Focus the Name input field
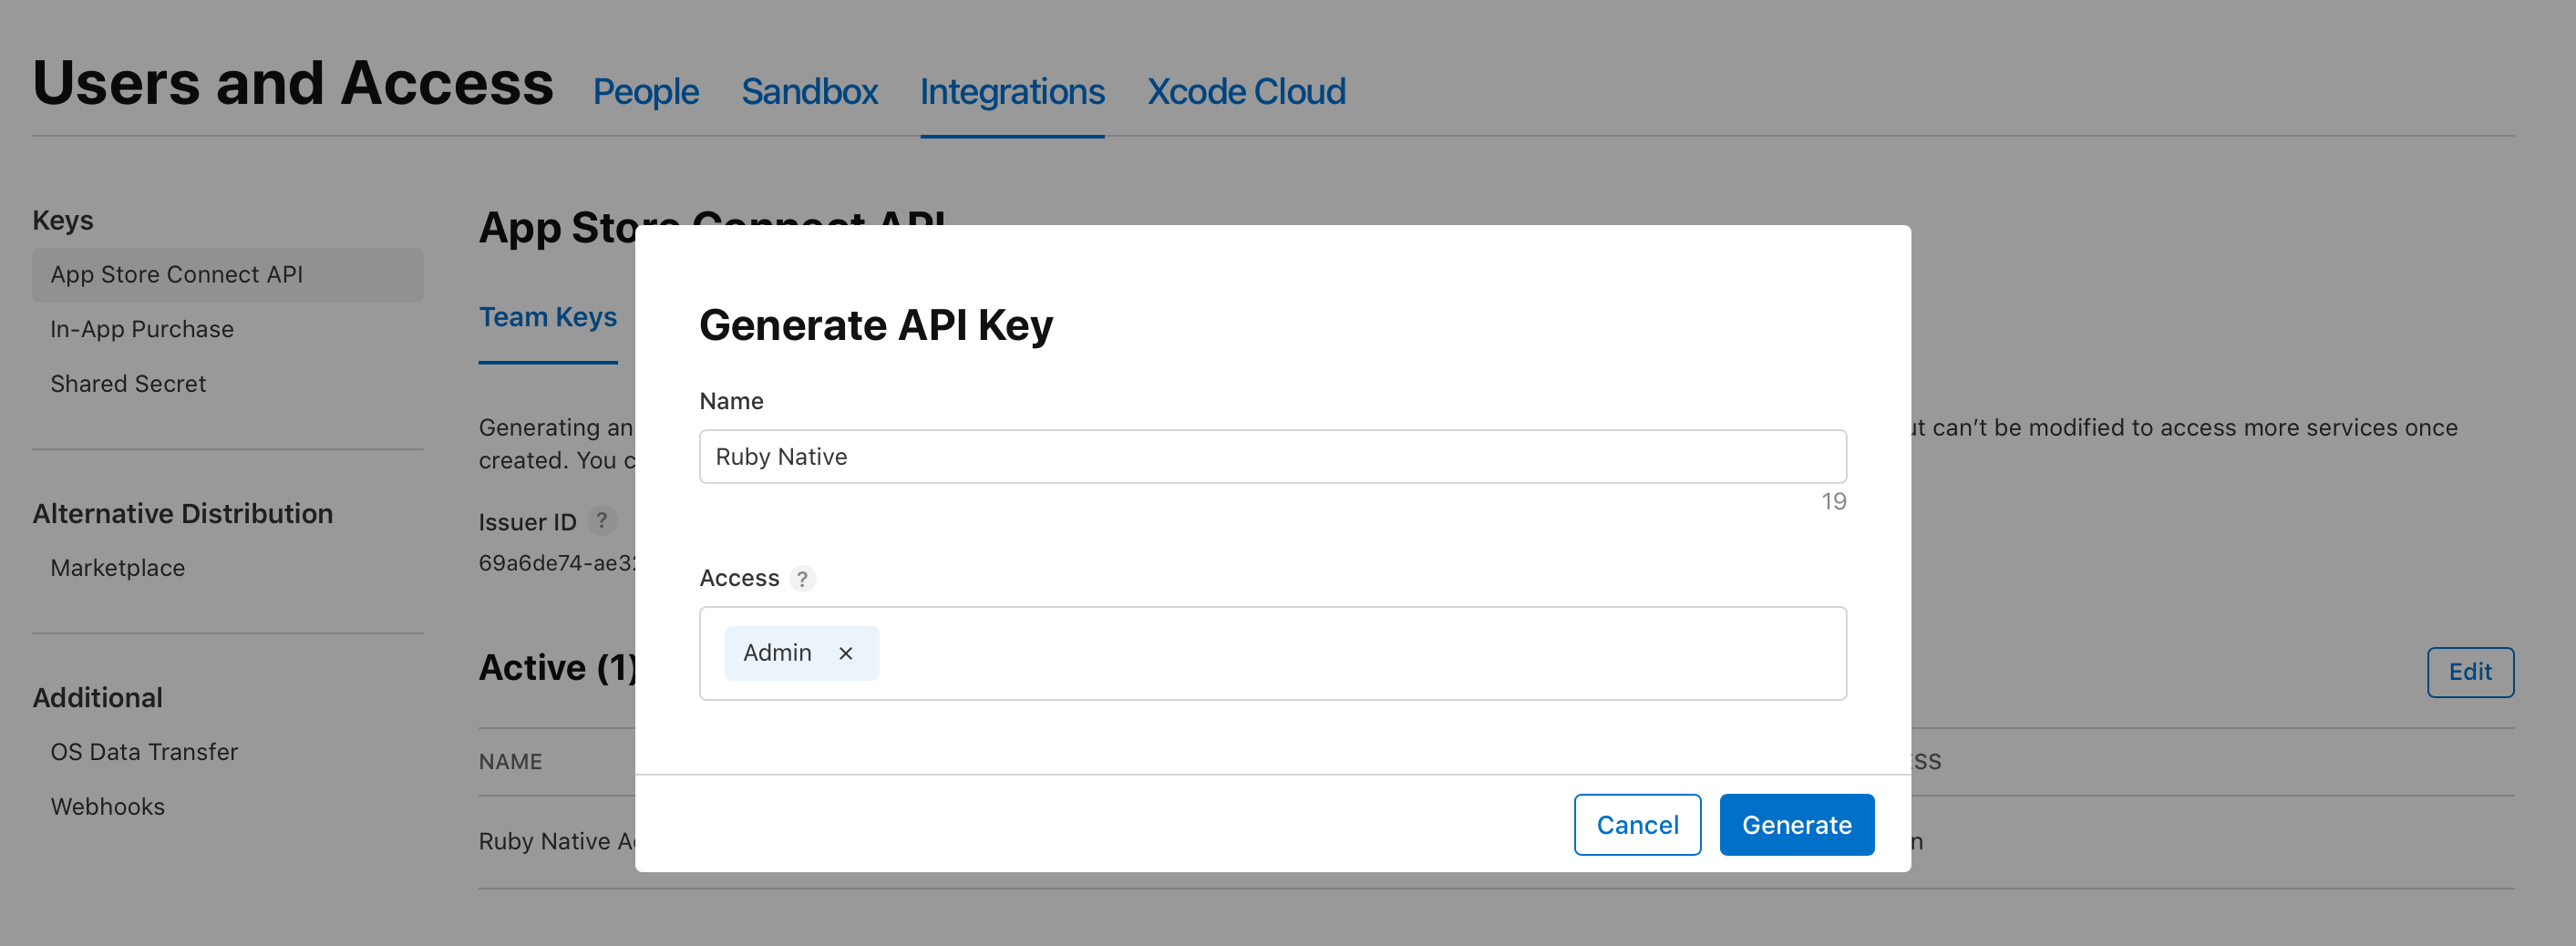This screenshot has width=2576, height=946. coord(1272,456)
